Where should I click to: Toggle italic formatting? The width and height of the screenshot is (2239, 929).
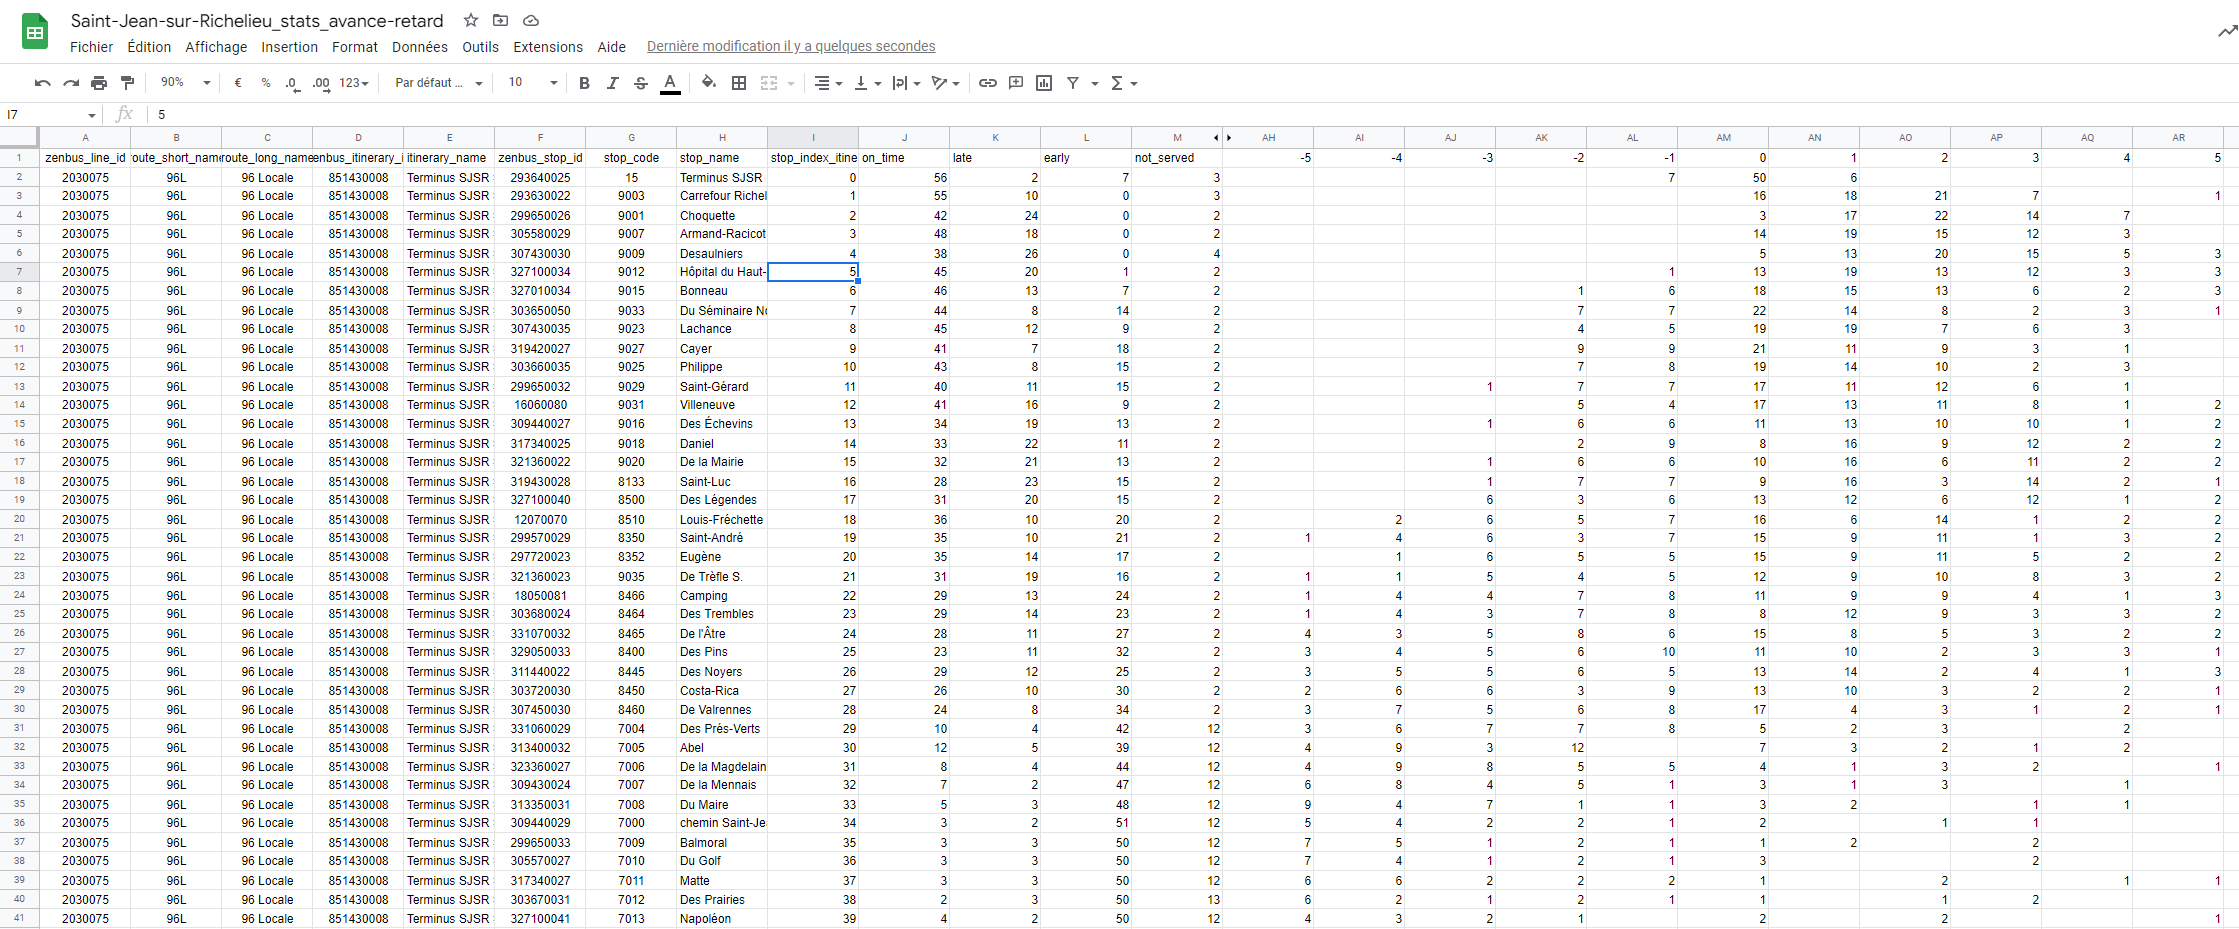tap(613, 83)
